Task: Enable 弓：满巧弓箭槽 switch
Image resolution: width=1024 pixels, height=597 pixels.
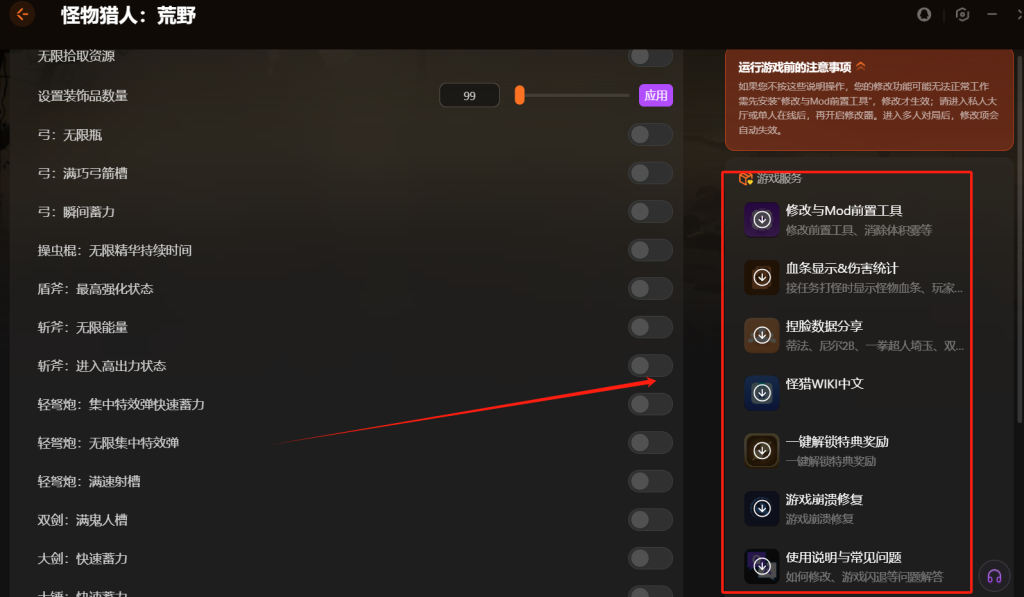Action: 650,173
